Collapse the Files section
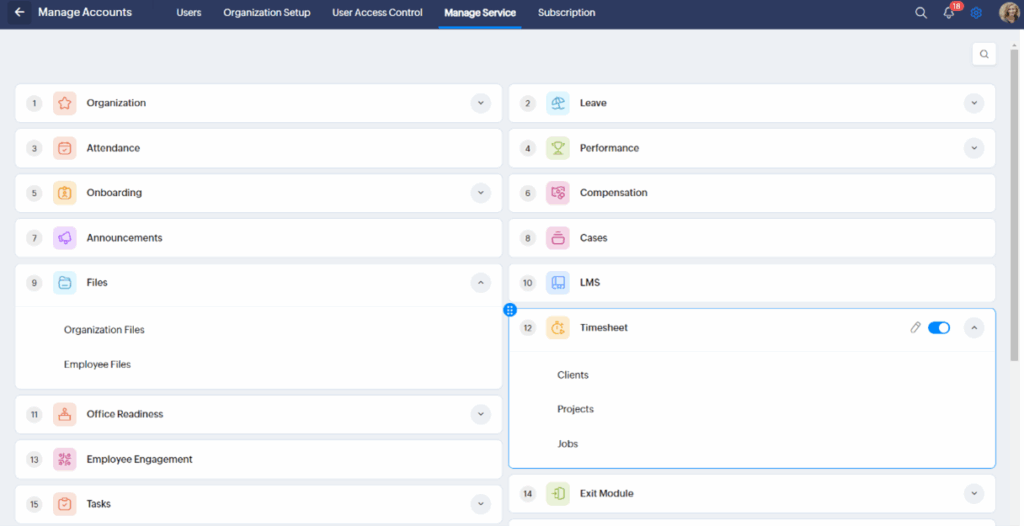This screenshot has height=526, width=1024. point(481,283)
